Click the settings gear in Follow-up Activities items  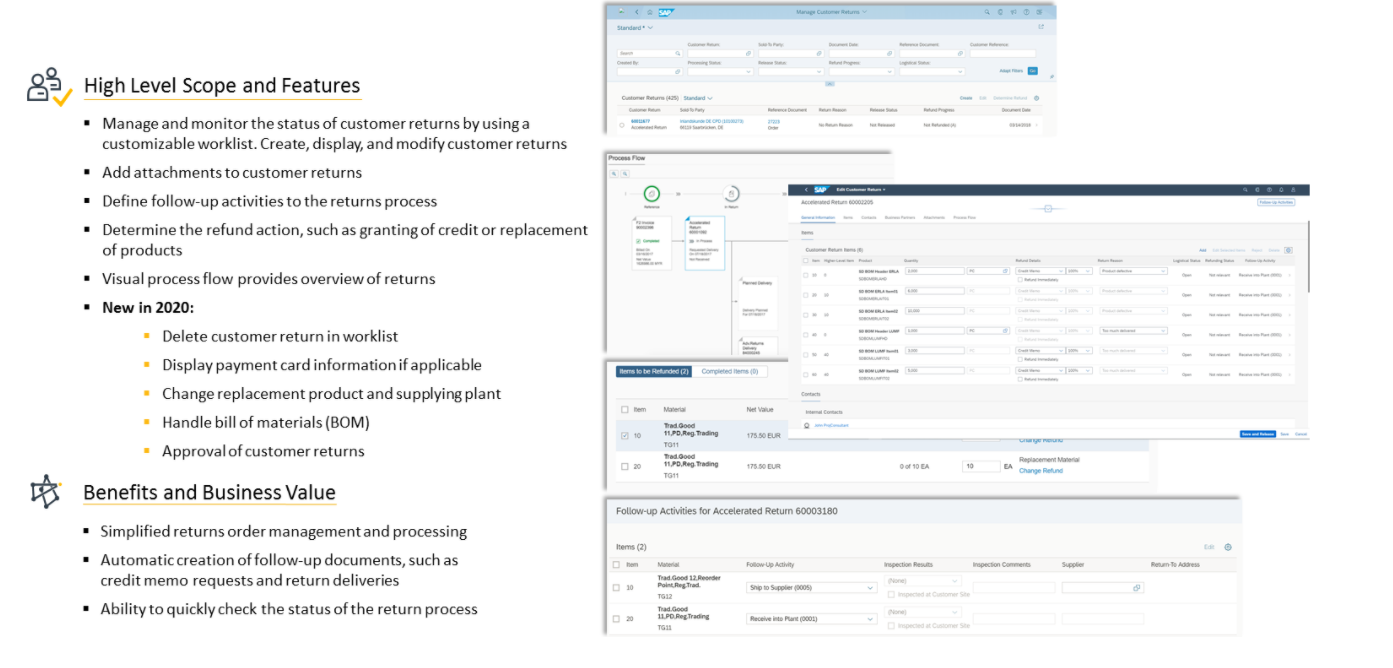(1228, 547)
